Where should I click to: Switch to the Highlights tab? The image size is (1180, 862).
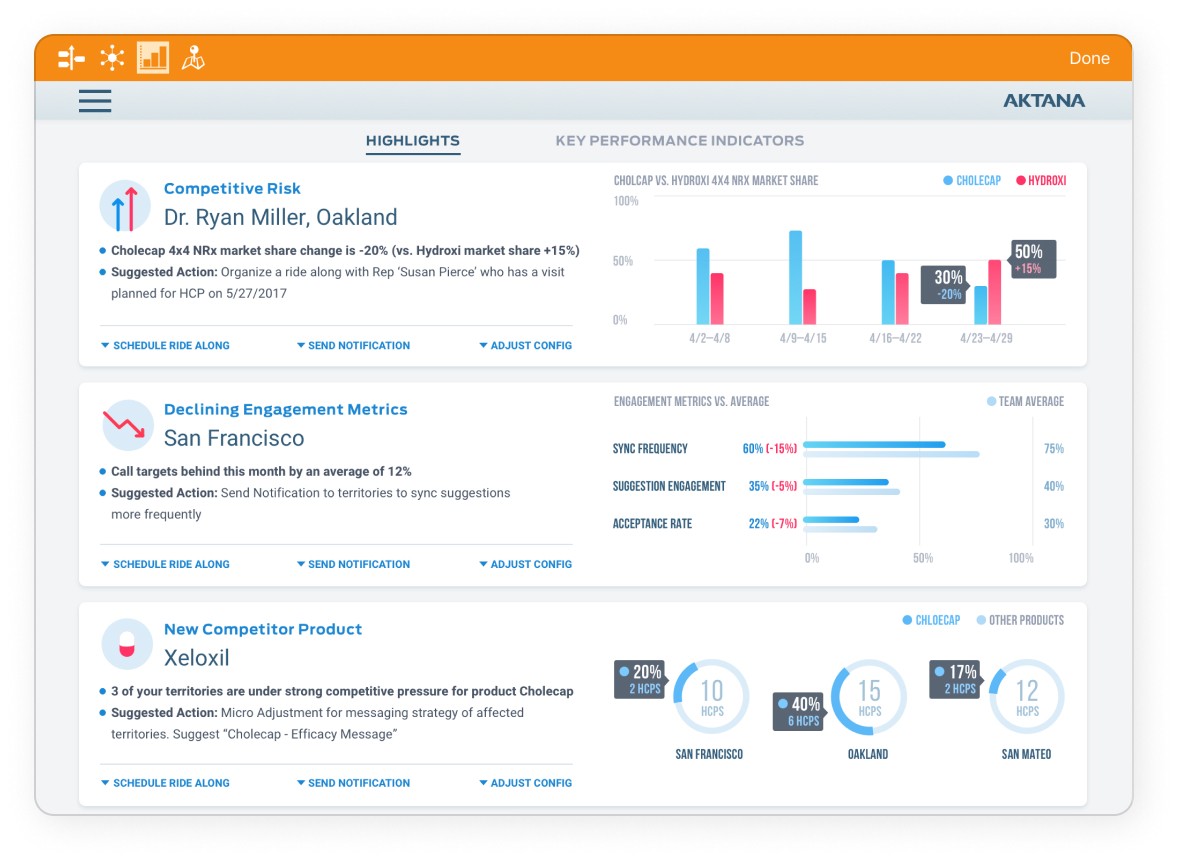[412, 141]
